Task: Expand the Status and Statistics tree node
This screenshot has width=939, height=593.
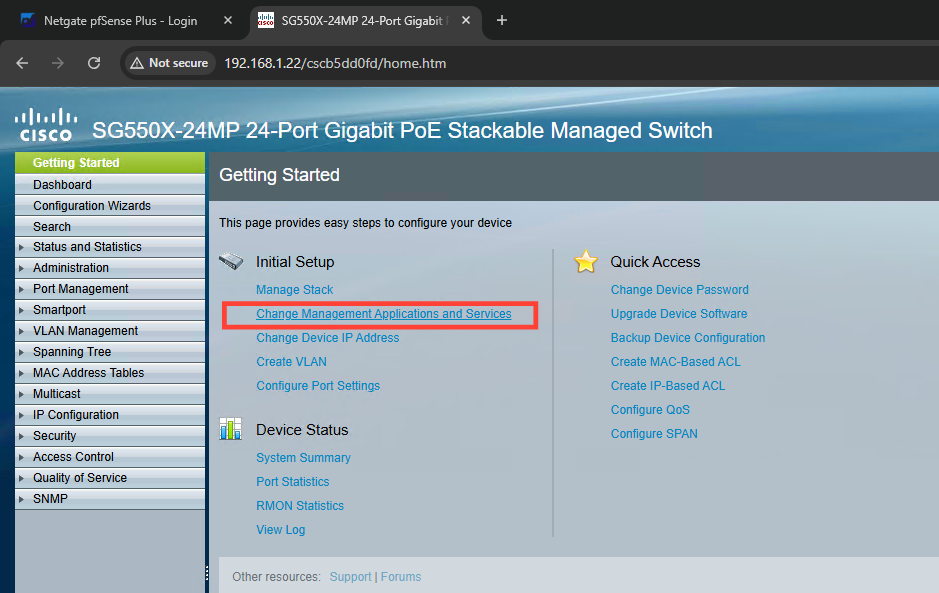Action: coord(22,247)
